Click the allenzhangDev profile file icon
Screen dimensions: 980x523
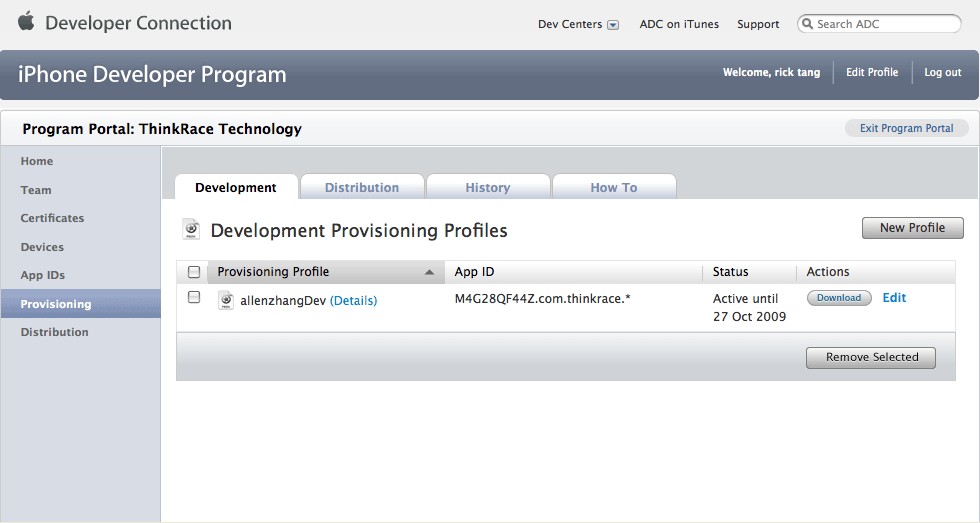[226, 300]
